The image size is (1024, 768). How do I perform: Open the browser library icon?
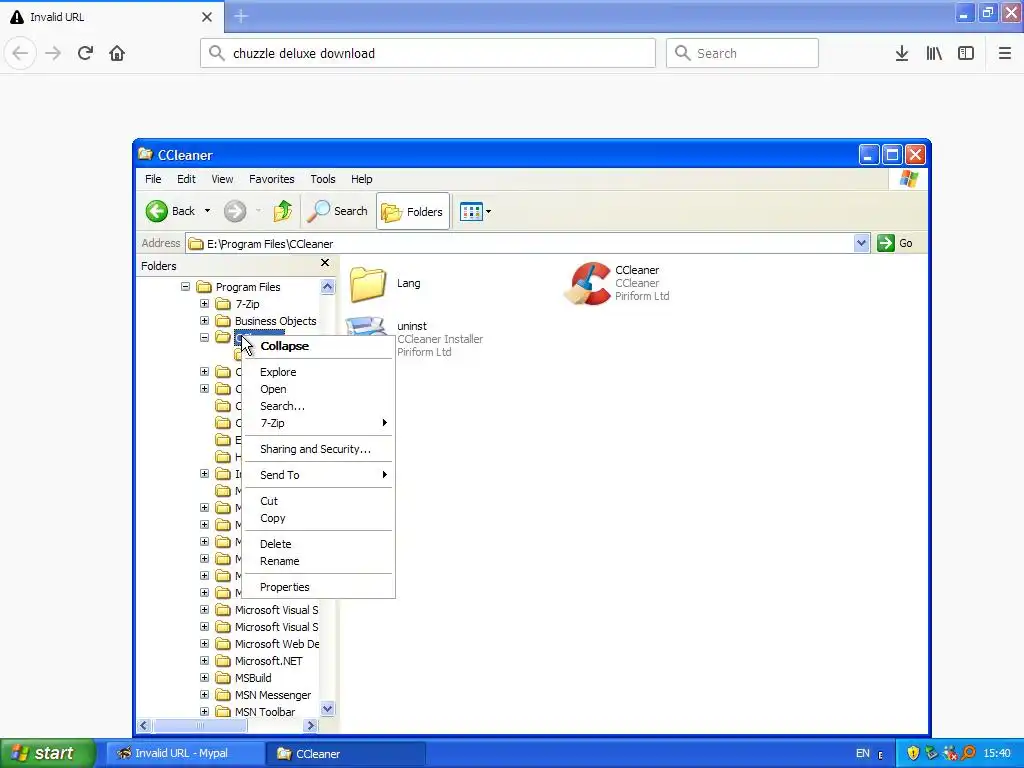coord(934,53)
